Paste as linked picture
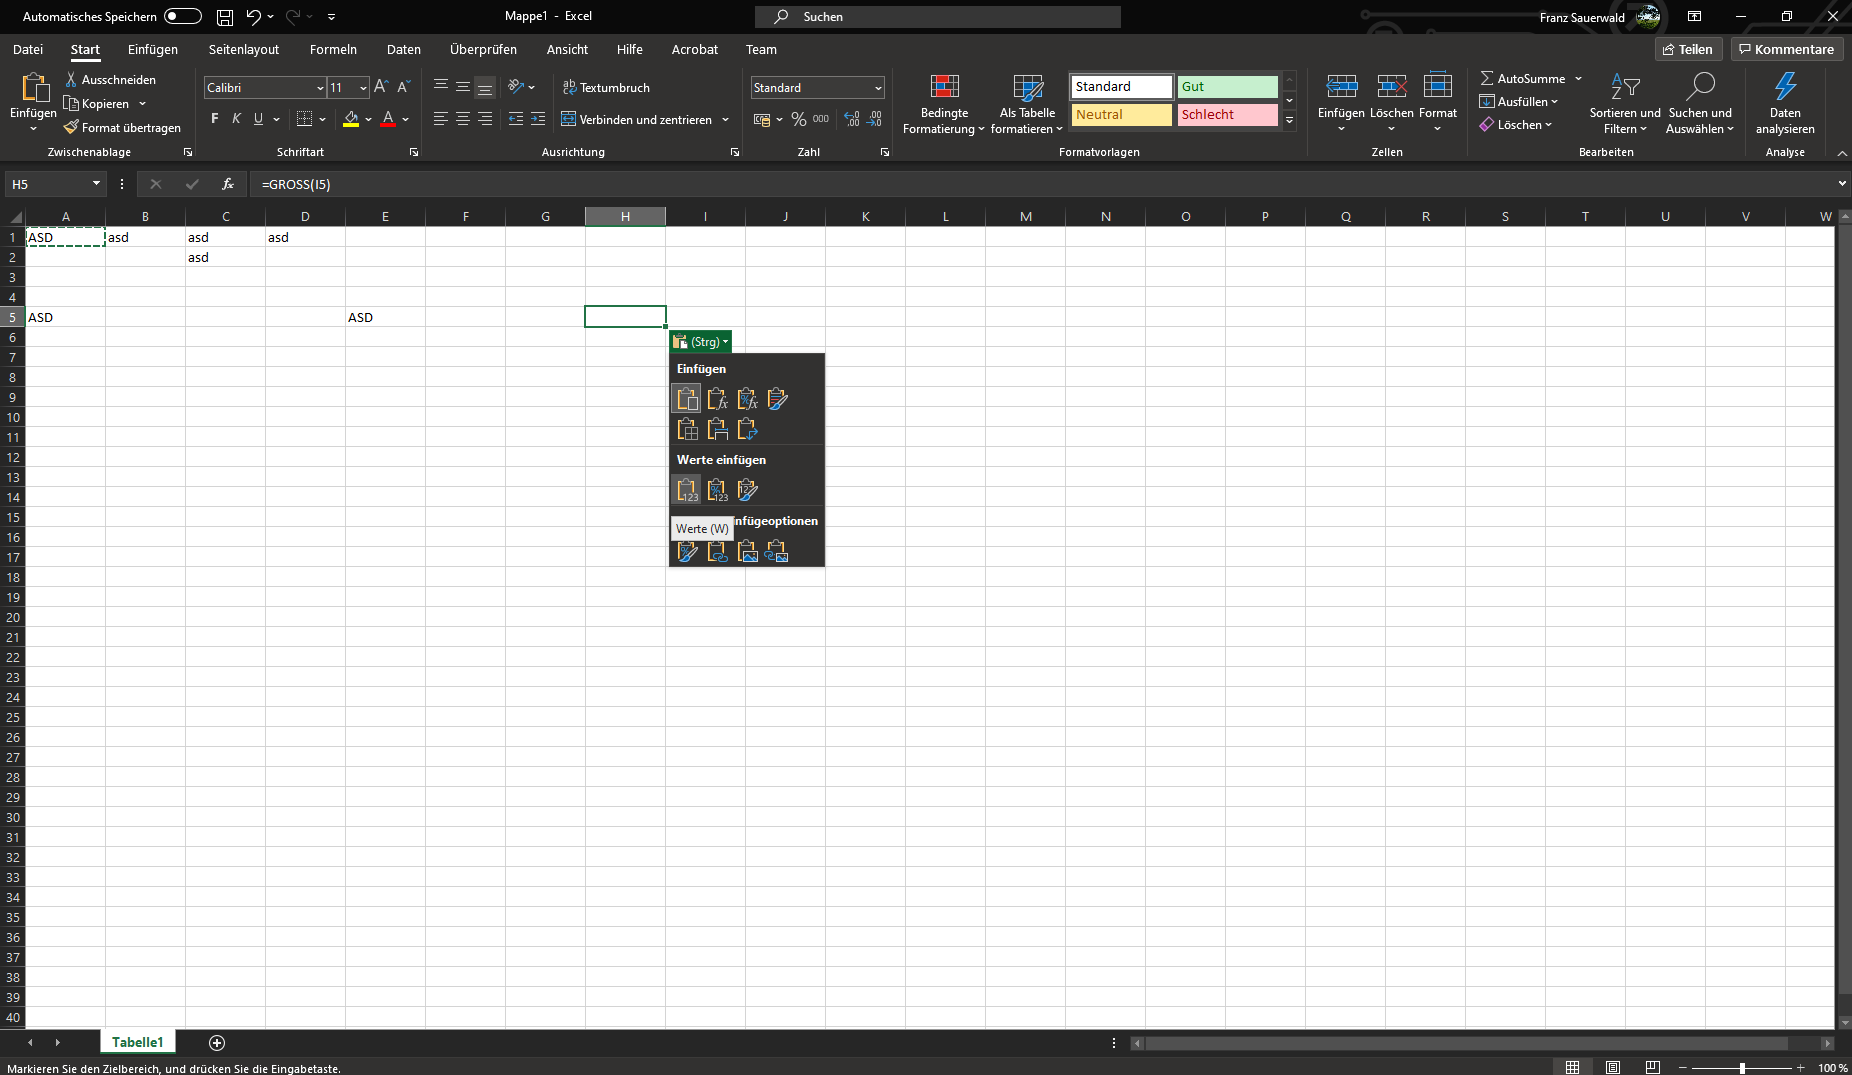Screen dimensions: 1852x1075 pos(777,551)
